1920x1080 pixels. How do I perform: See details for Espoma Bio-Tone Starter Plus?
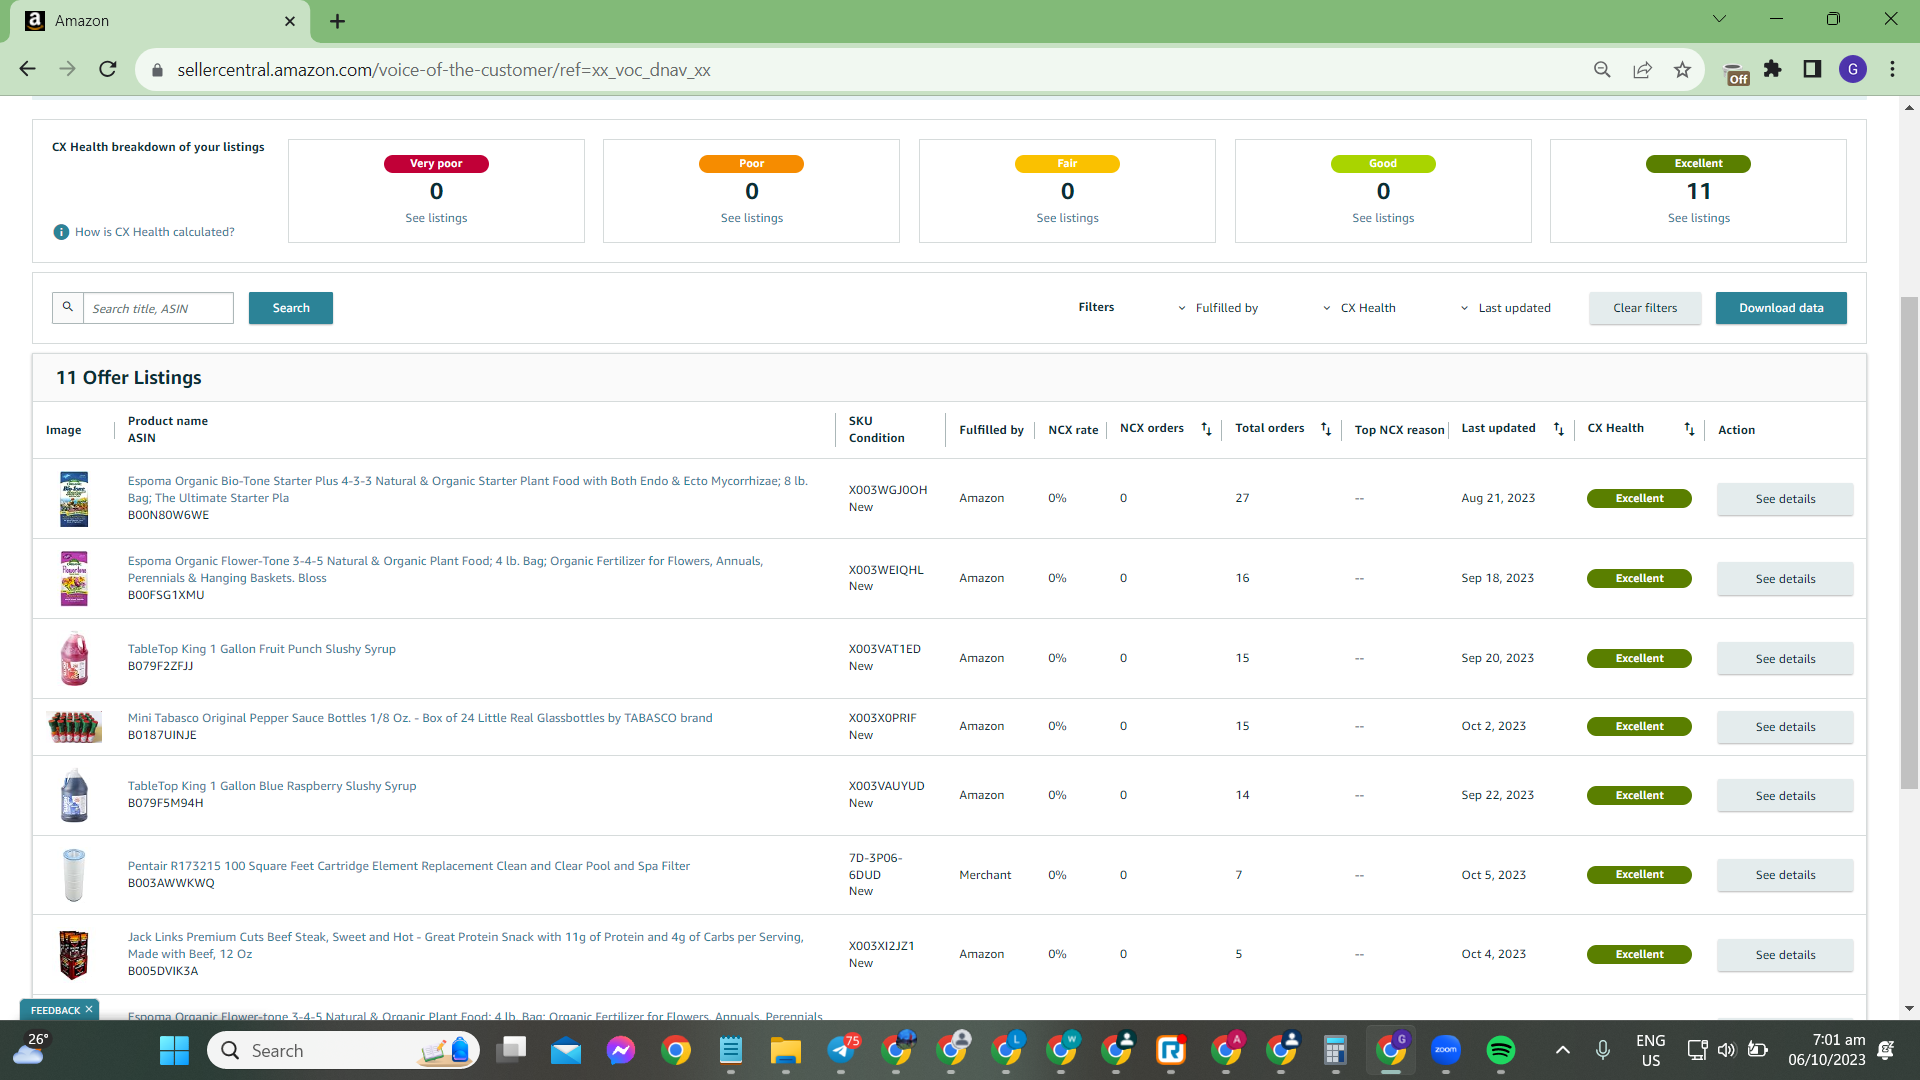point(1785,499)
